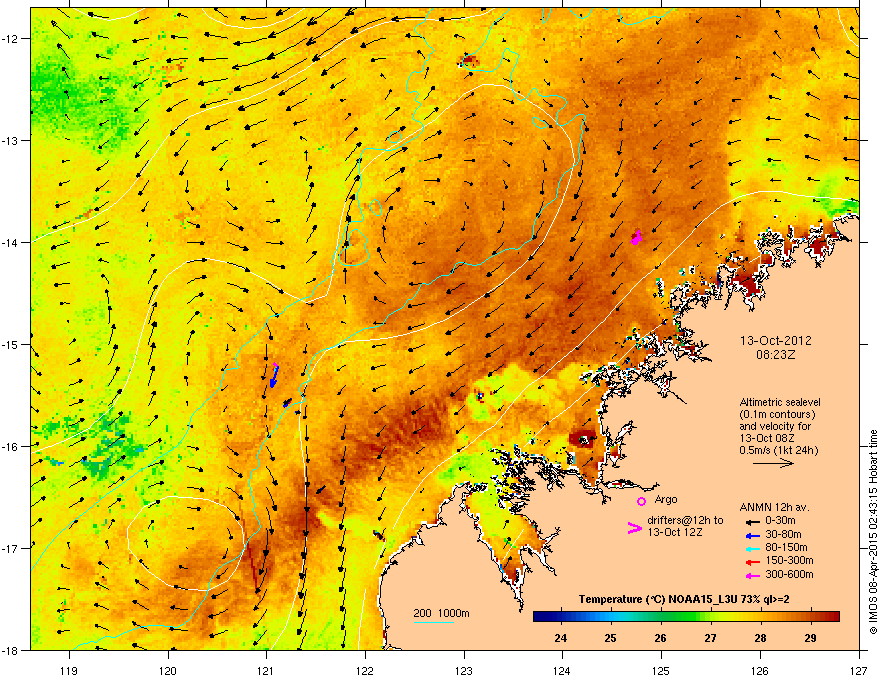Click latitude axis label -16

(x=11, y=447)
